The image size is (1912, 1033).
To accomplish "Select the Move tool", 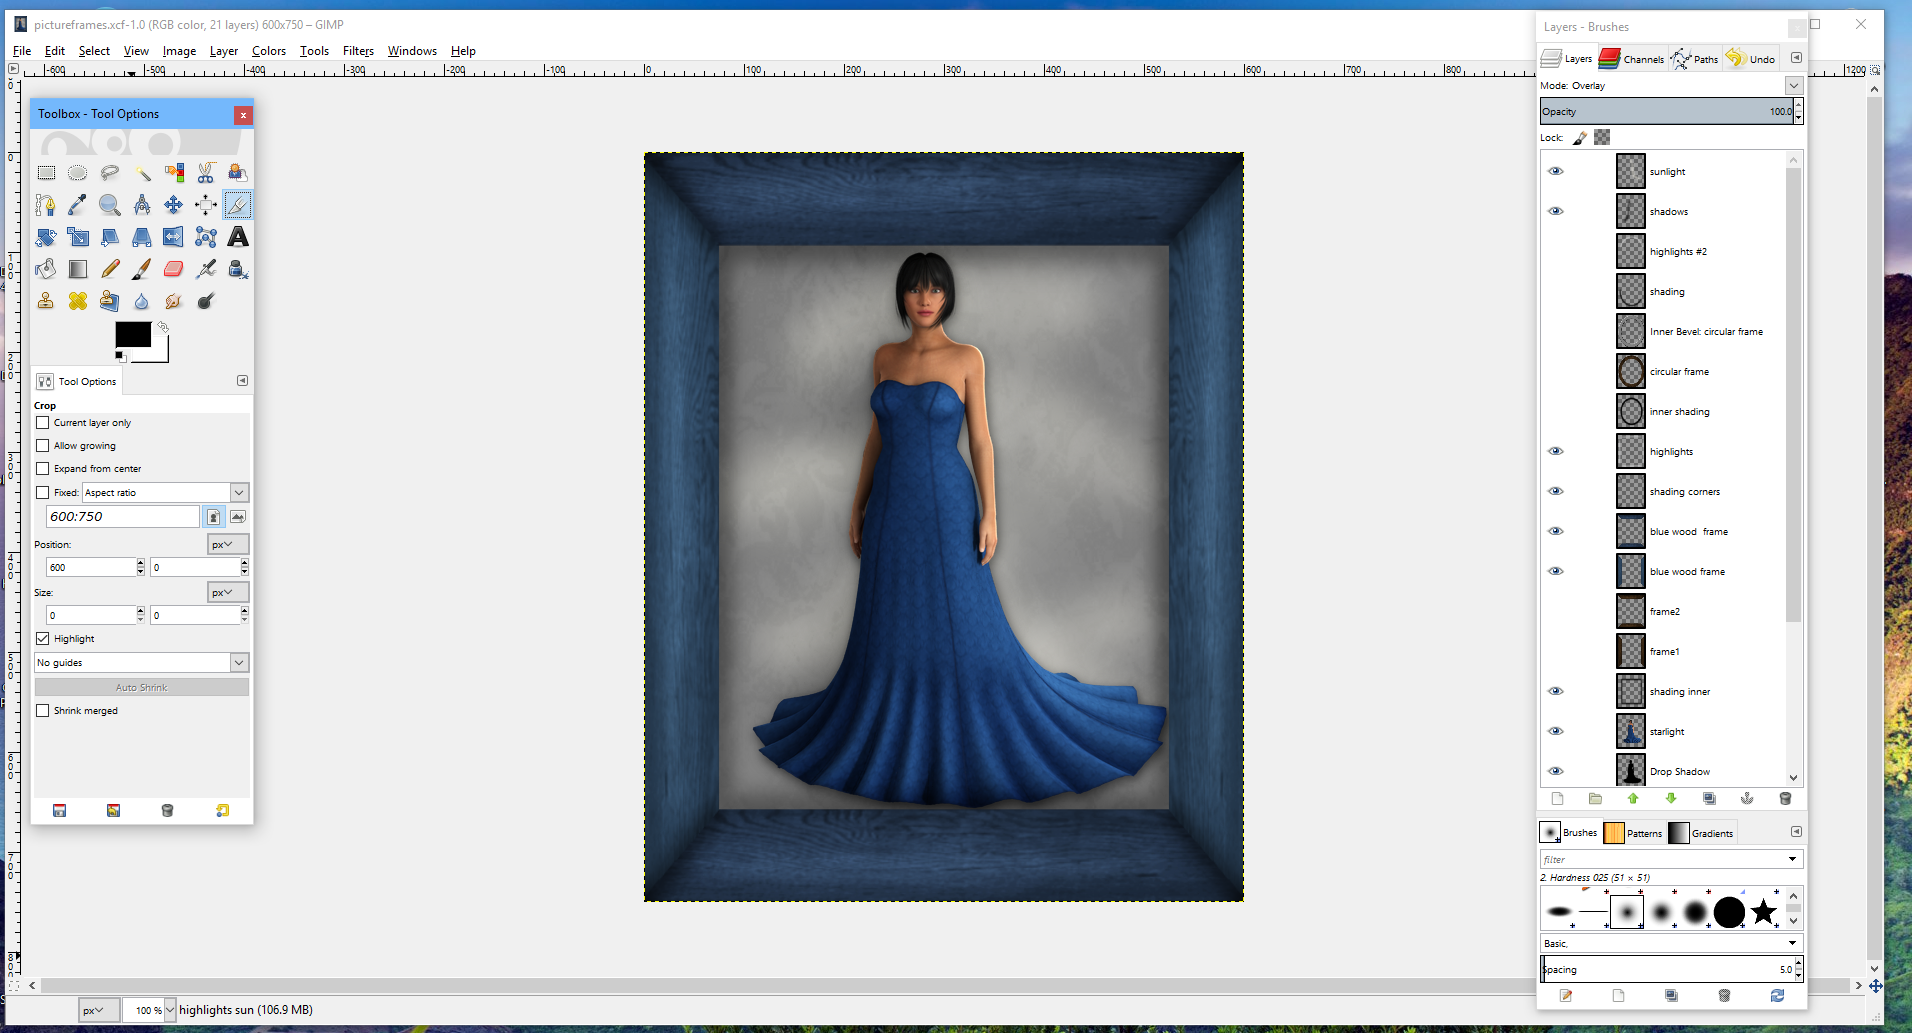I will tap(174, 204).
